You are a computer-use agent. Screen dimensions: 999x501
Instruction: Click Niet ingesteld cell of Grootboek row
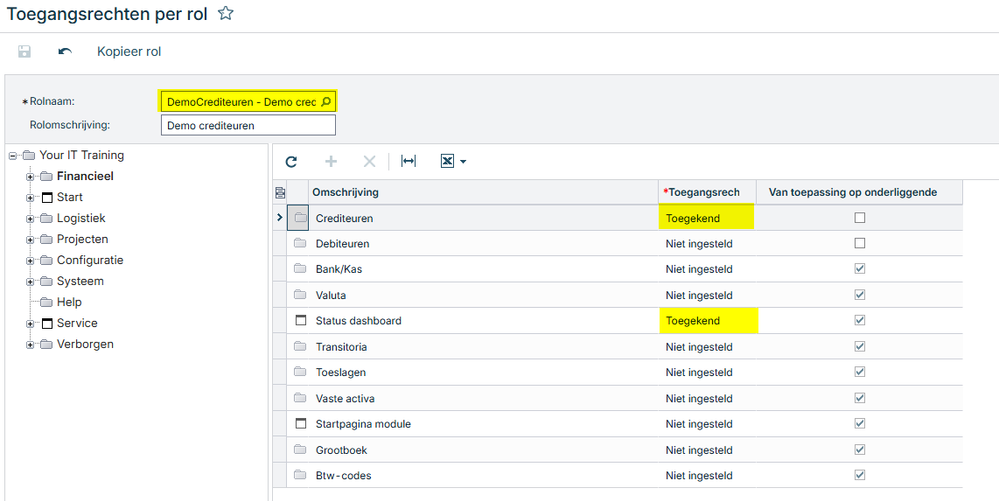(707, 450)
